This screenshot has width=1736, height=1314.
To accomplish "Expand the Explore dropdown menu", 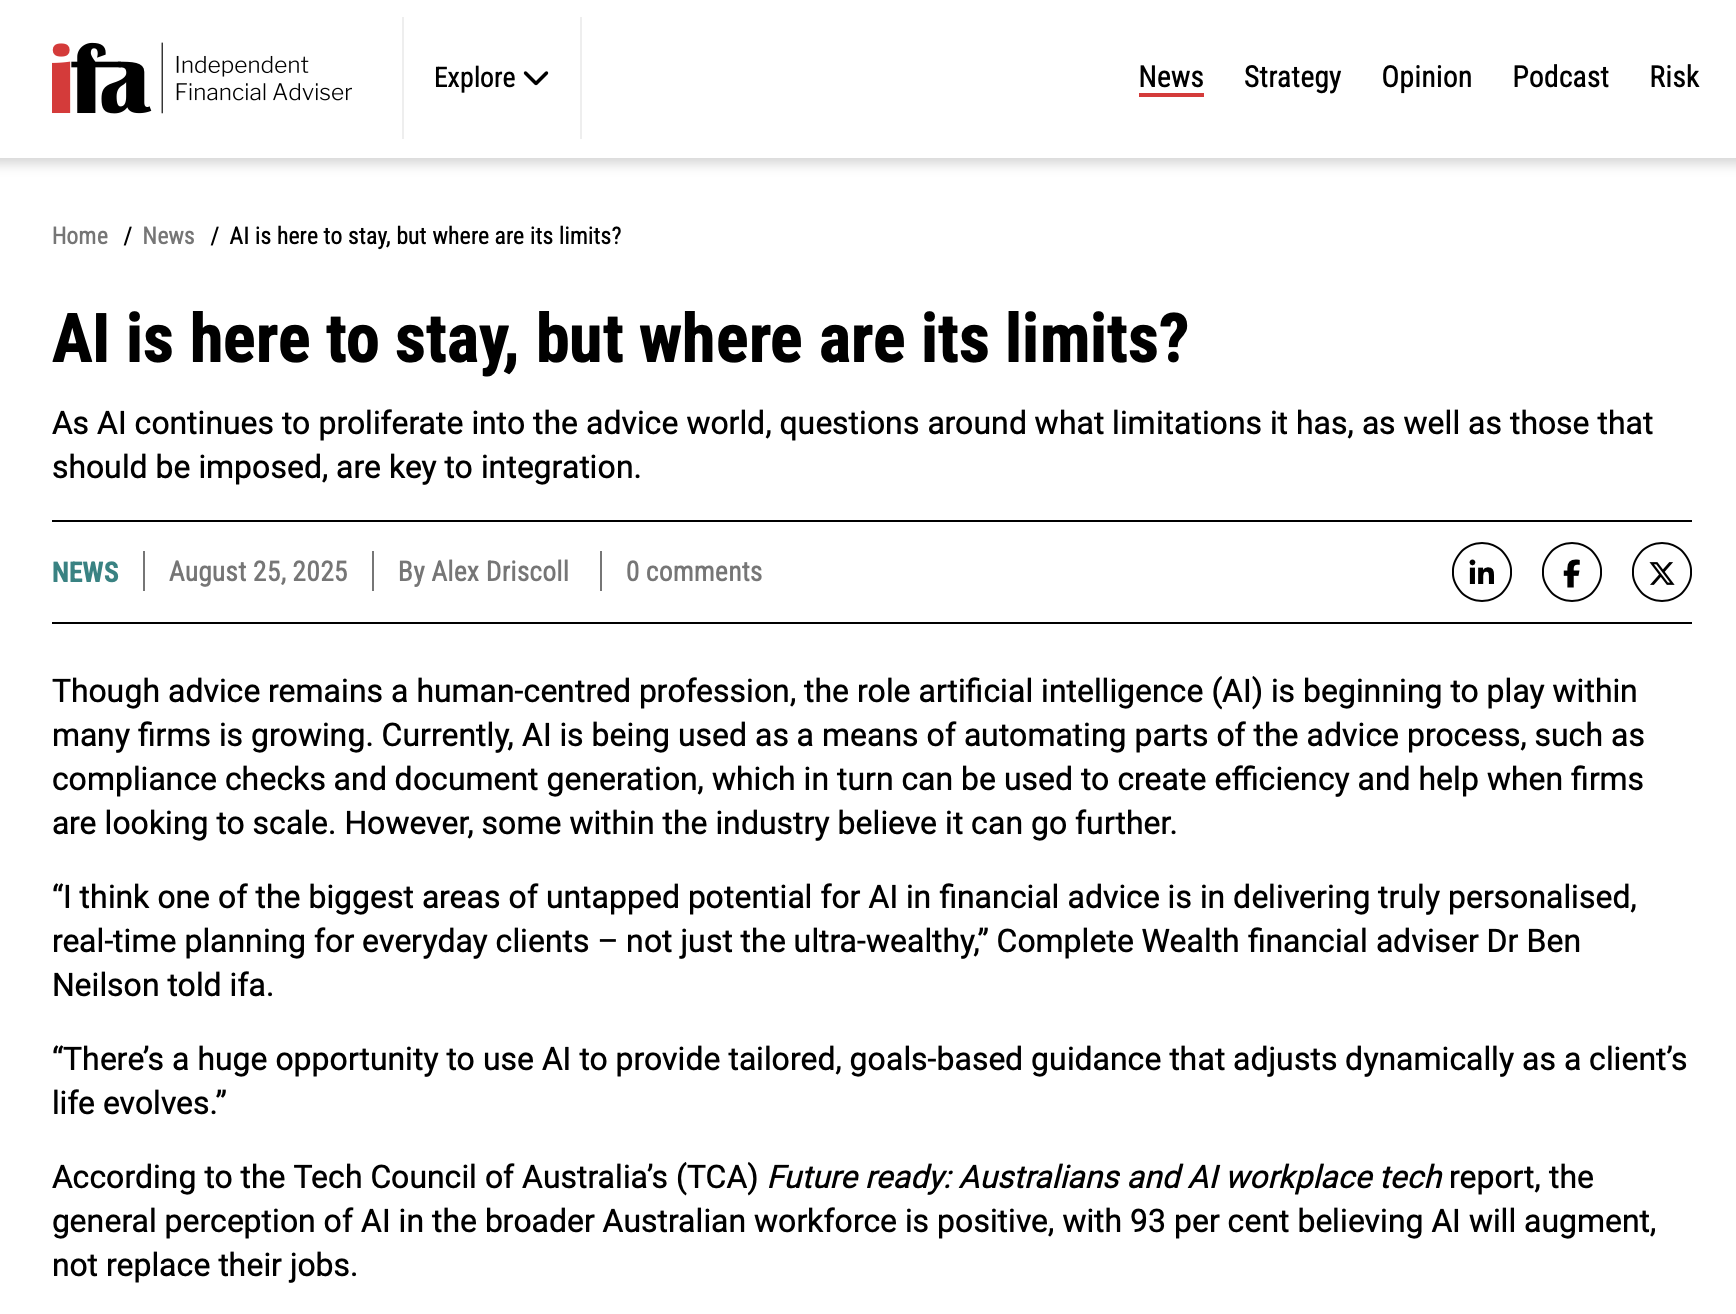I will pos(491,78).
